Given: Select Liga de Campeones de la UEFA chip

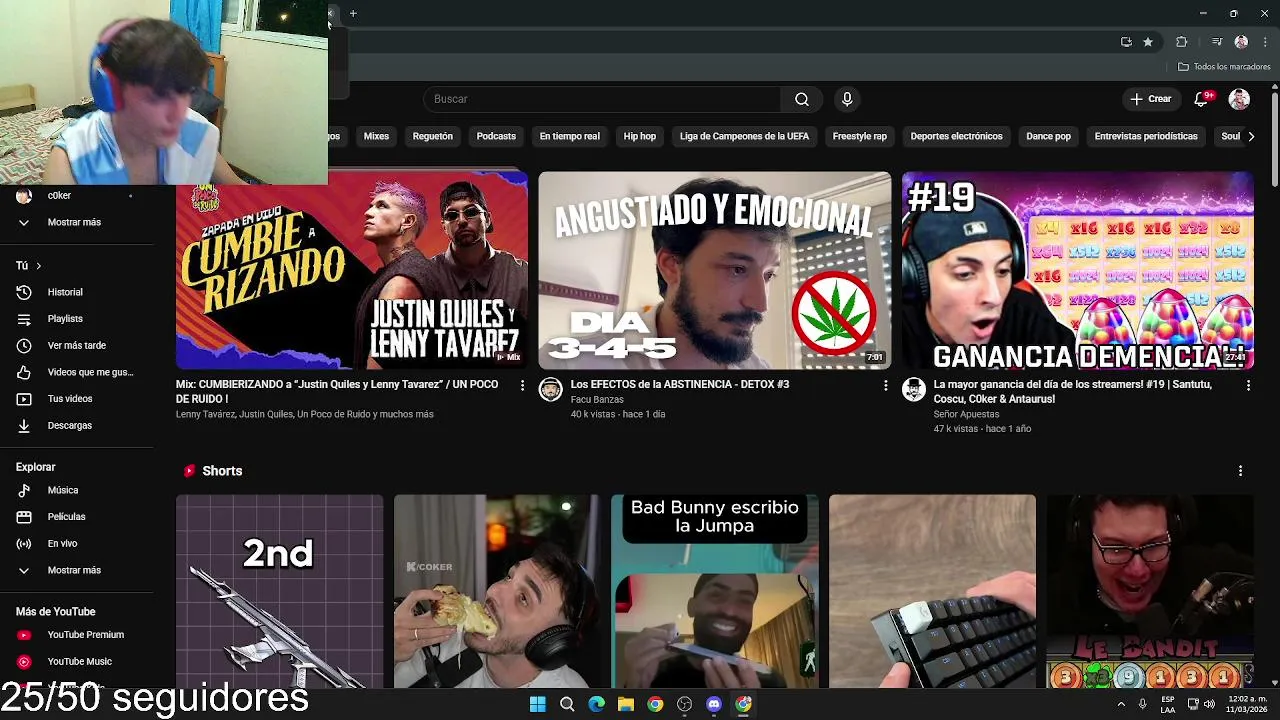Looking at the screenshot, I should tap(744, 136).
